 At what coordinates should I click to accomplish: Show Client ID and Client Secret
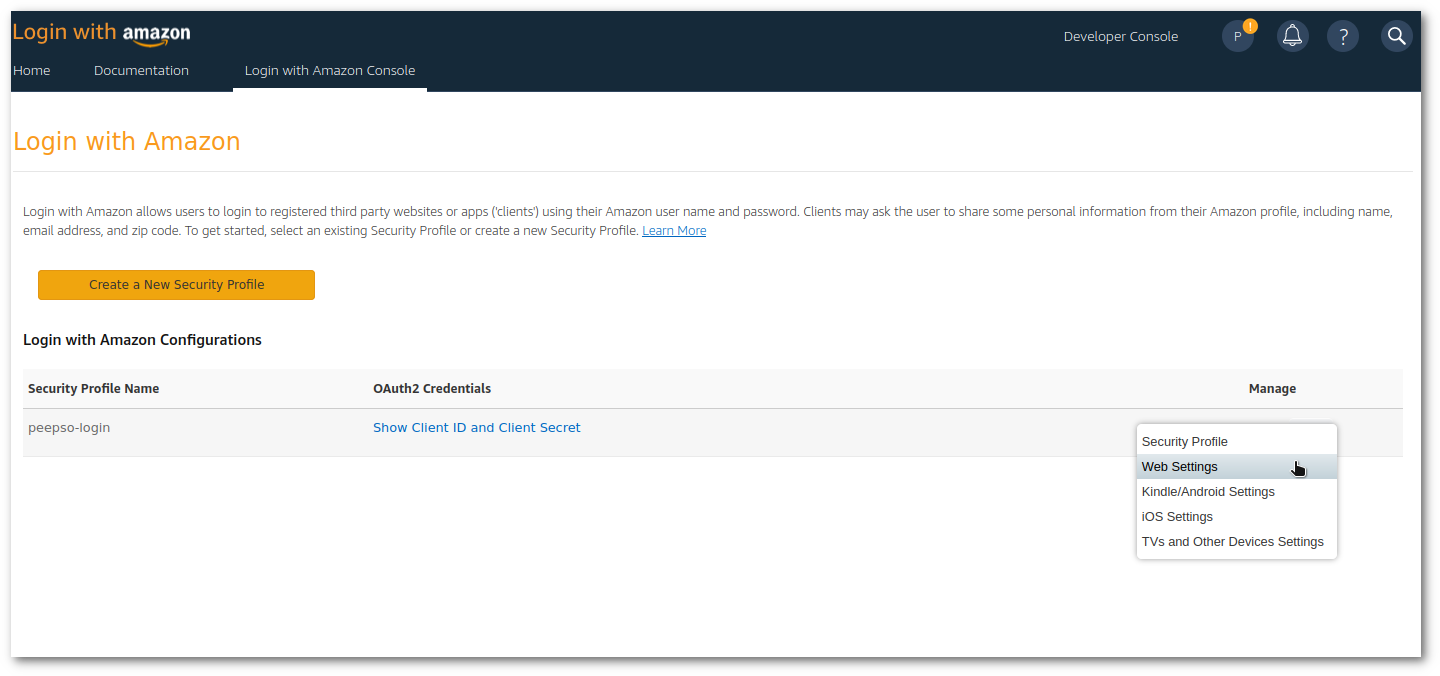coord(477,428)
